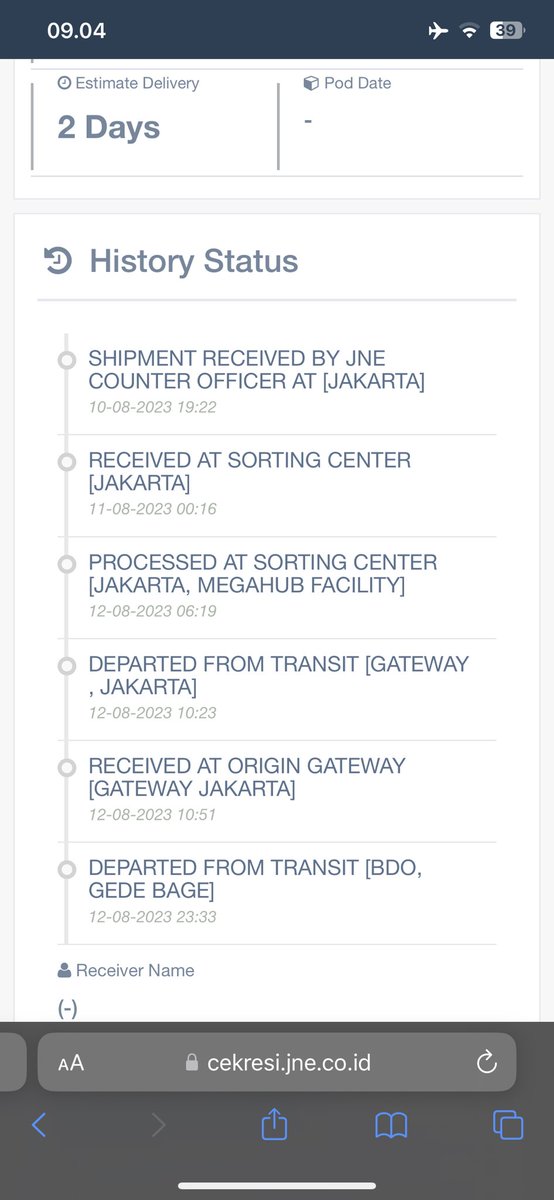The height and width of the screenshot is (1200, 554).
Task: Tap the cekresi.jne.co.id address bar
Action: 277,1062
